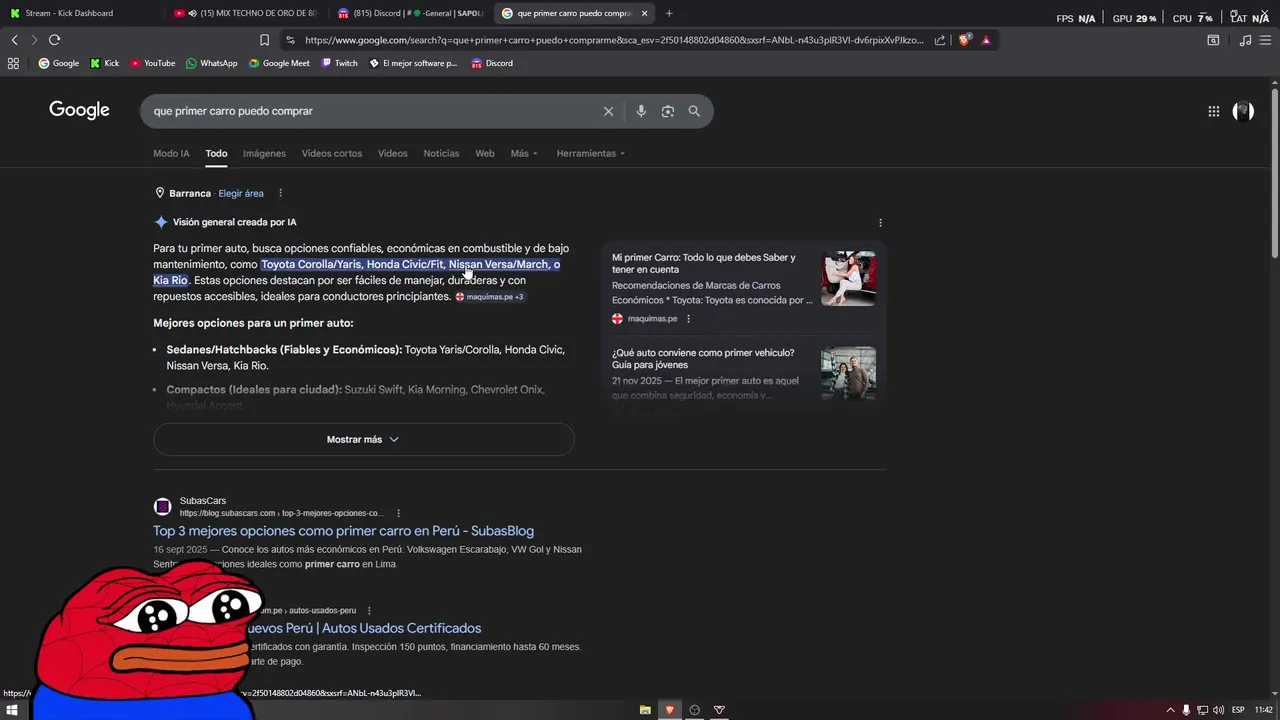Open the Google Meet bookmark
1280x720 pixels.
[279, 63]
